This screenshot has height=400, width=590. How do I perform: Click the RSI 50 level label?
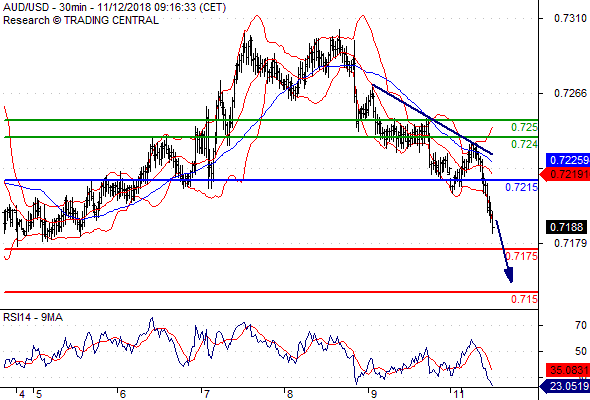581,351
